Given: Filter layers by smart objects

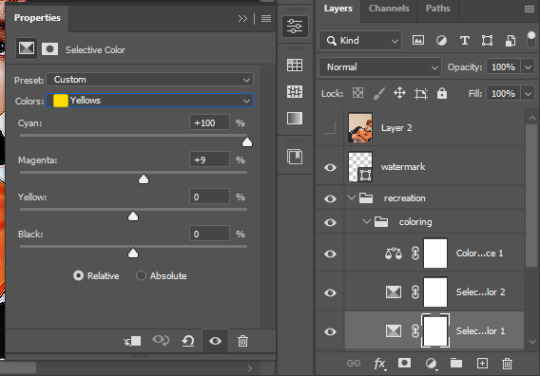Looking at the screenshot, I should 510,41.
